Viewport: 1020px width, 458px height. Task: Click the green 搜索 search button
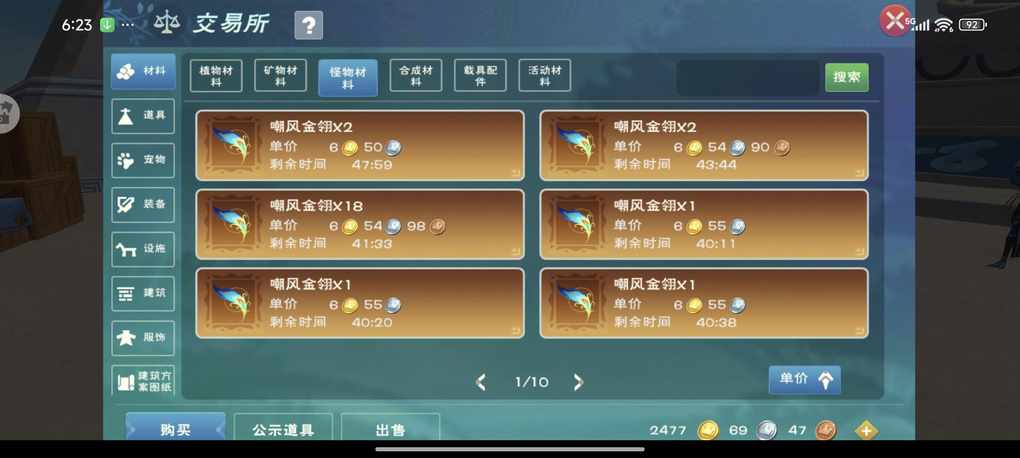(x=846, y=77)
